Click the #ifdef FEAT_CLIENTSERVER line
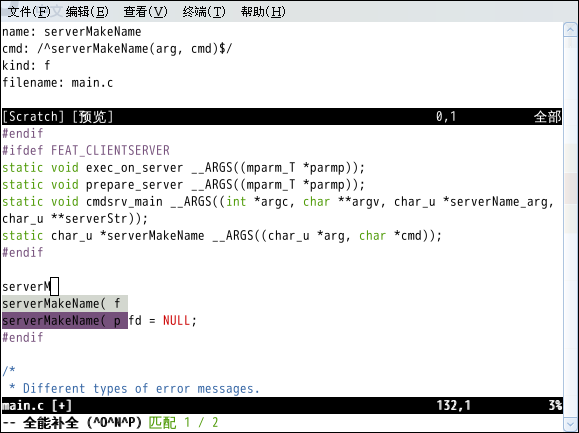The image size is (579, 433). 86,151
